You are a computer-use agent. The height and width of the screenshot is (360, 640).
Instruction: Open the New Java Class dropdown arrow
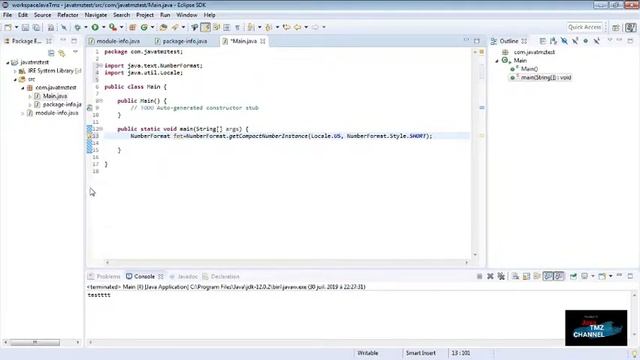(x=152, y=27)
